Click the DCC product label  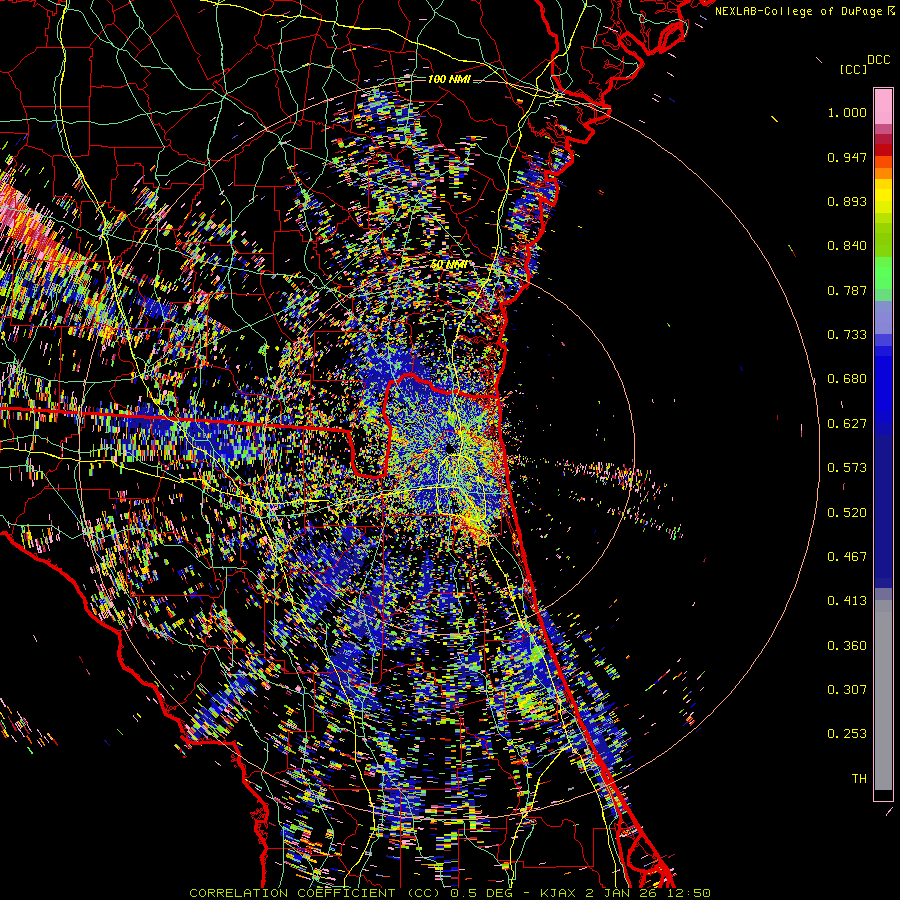(878, 60)
